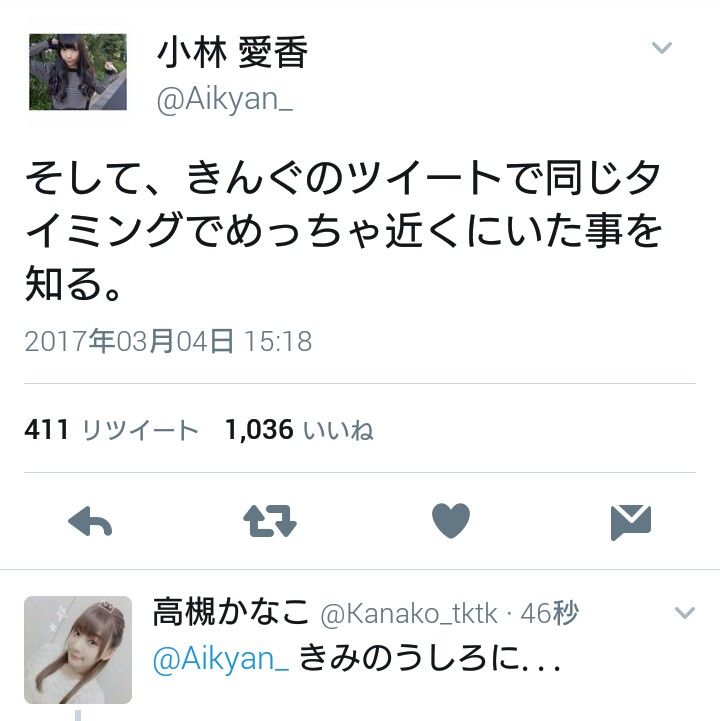Screen dimensions: 720x721
Task: Reply to the tweet by 小林 愛香
Action: (90, 521)
